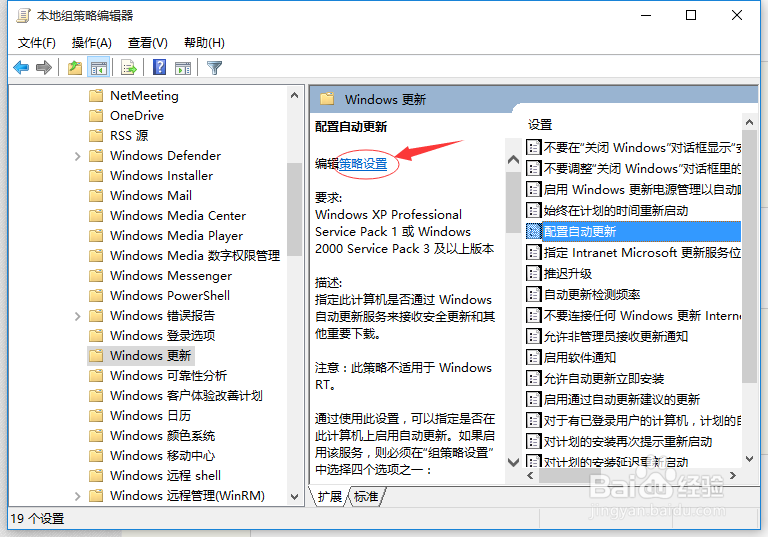768x537 pixels.
Task: Expand the Windows 错误报告 tree node
Action: pos(77,316)
